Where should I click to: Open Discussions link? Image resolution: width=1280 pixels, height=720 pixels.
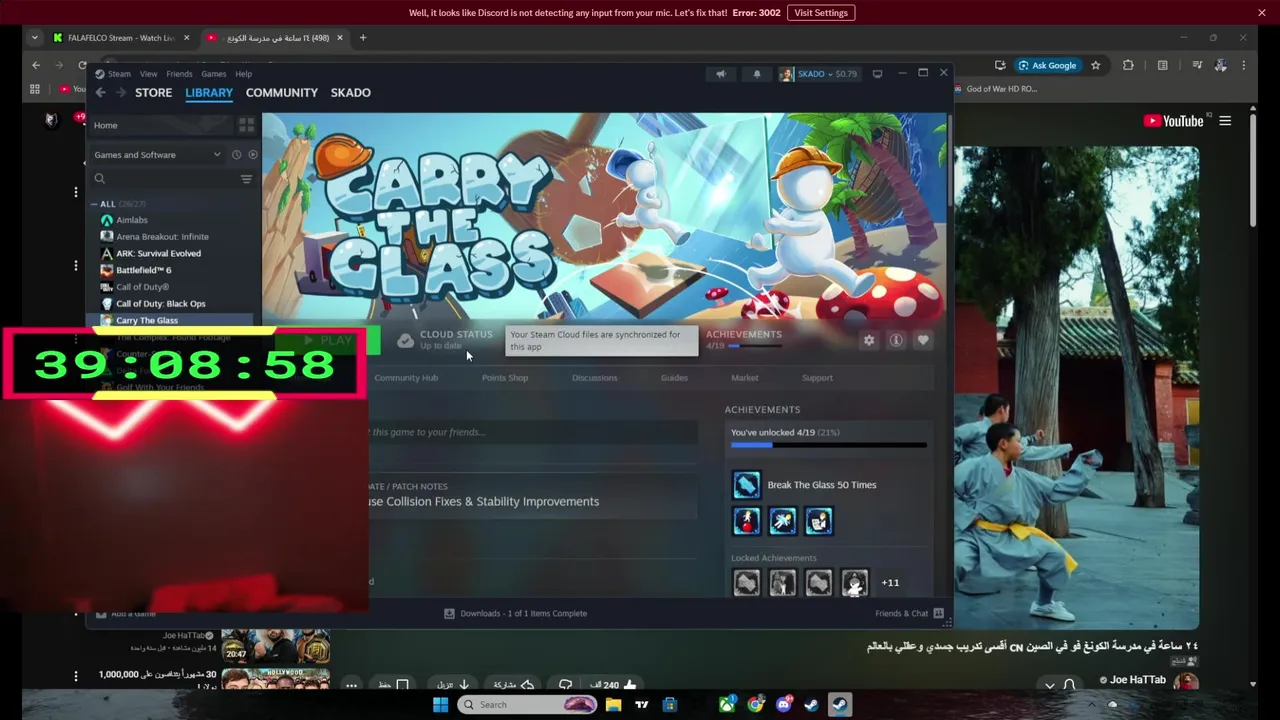coord(595,378)
